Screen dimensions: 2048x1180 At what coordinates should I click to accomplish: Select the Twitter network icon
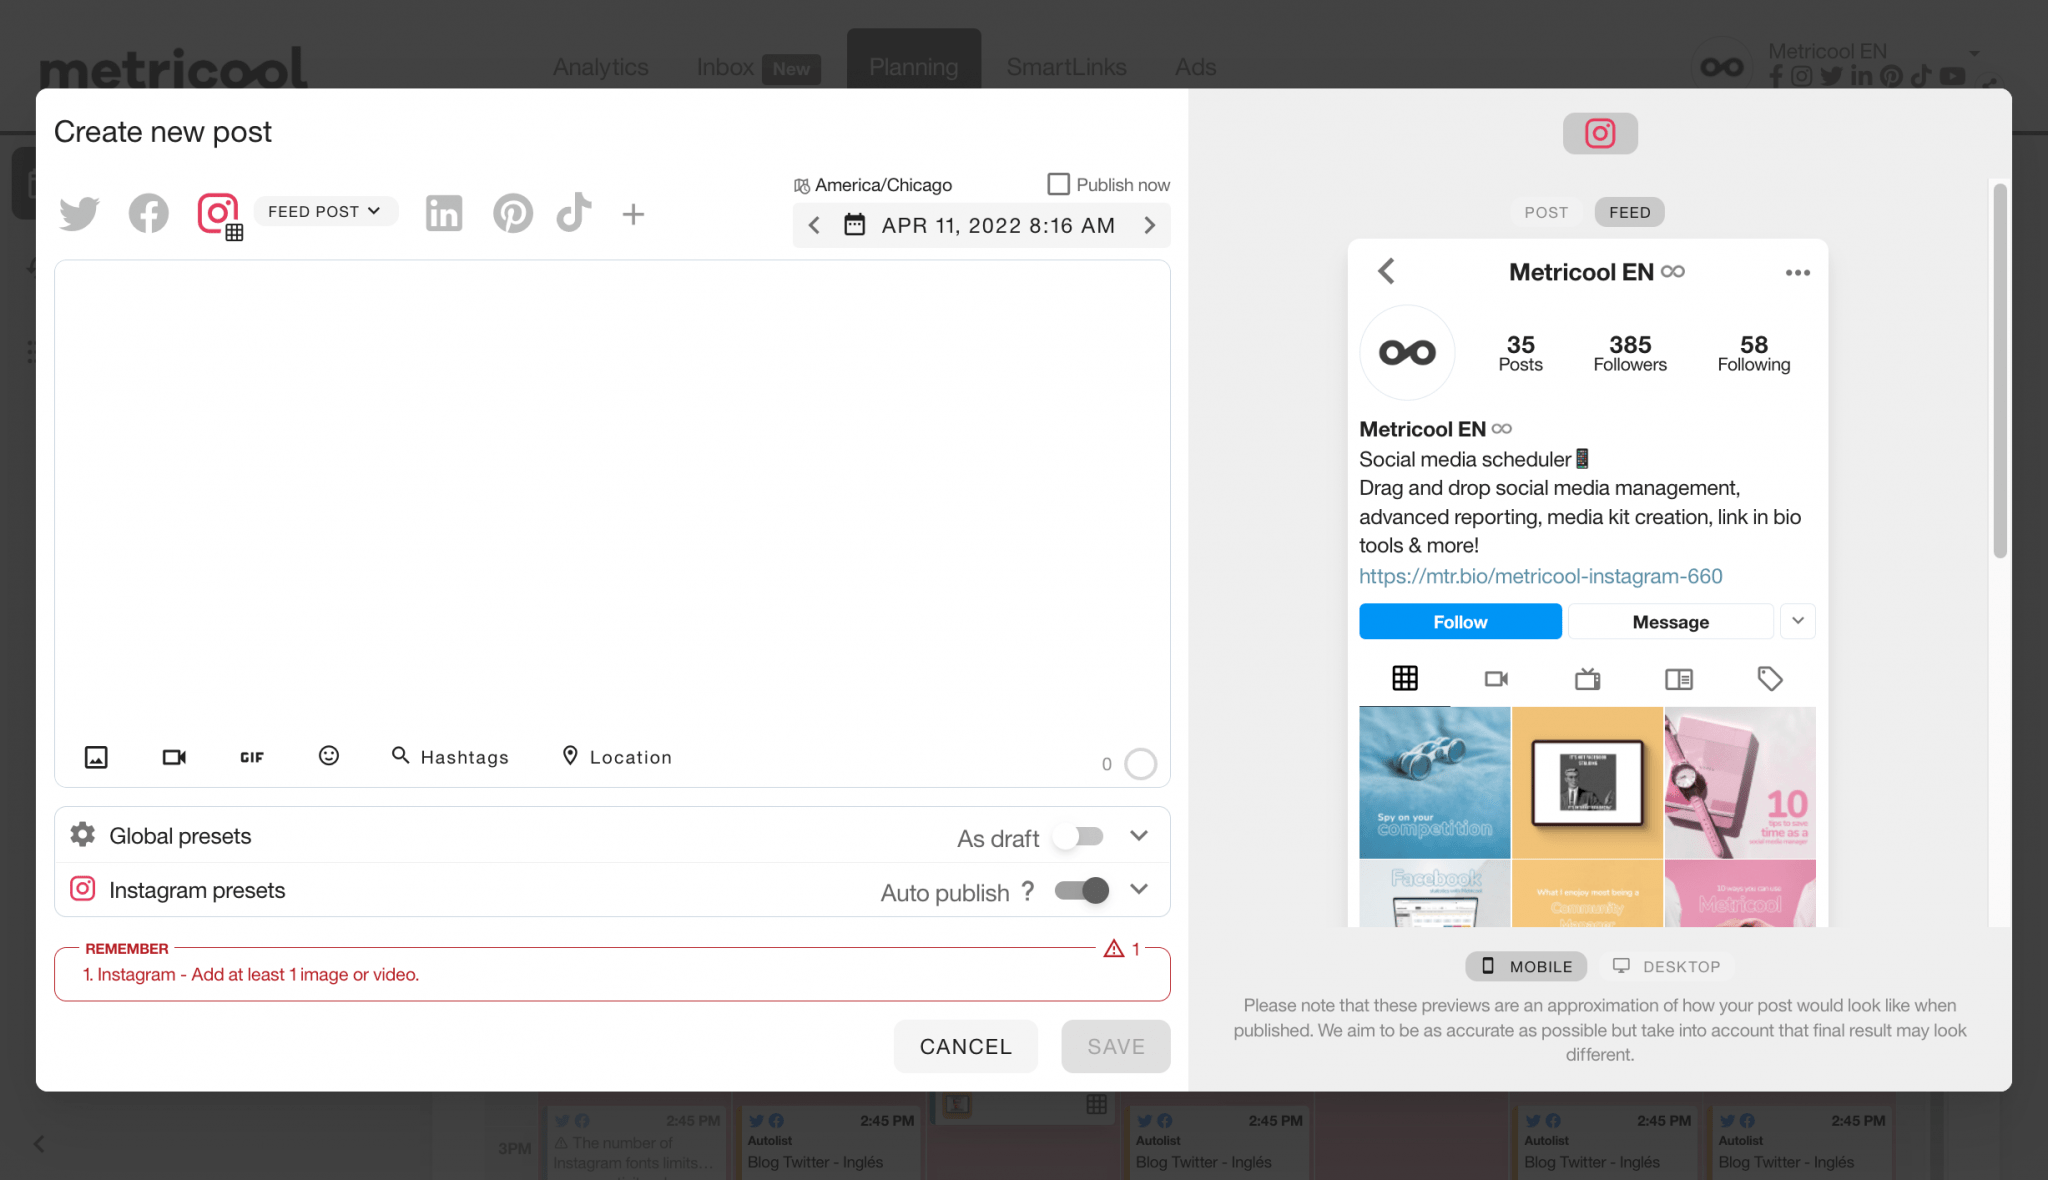coord(79,213)
